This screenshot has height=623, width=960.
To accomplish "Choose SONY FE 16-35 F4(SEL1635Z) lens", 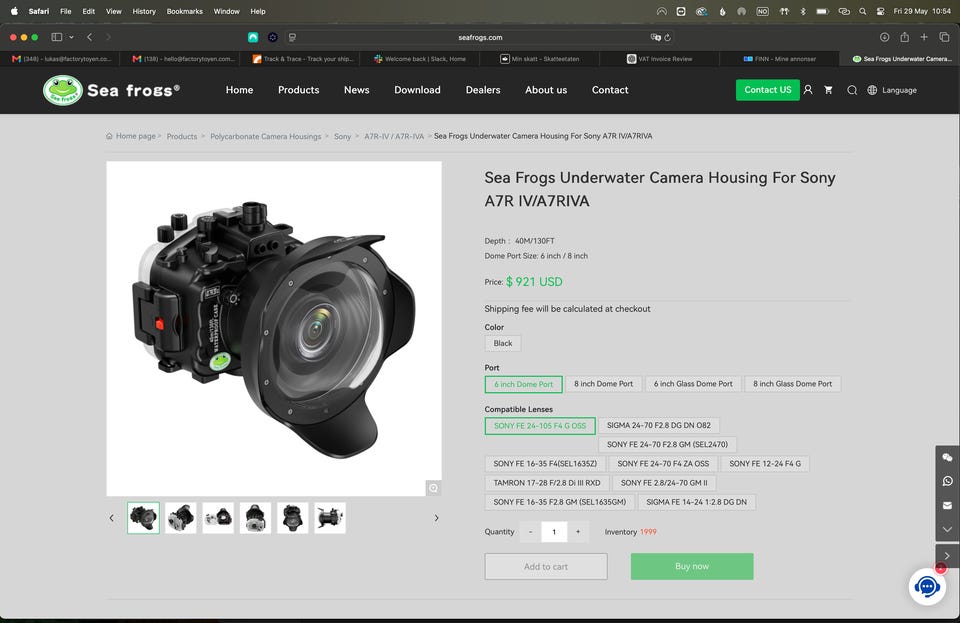I will [545, 464].
